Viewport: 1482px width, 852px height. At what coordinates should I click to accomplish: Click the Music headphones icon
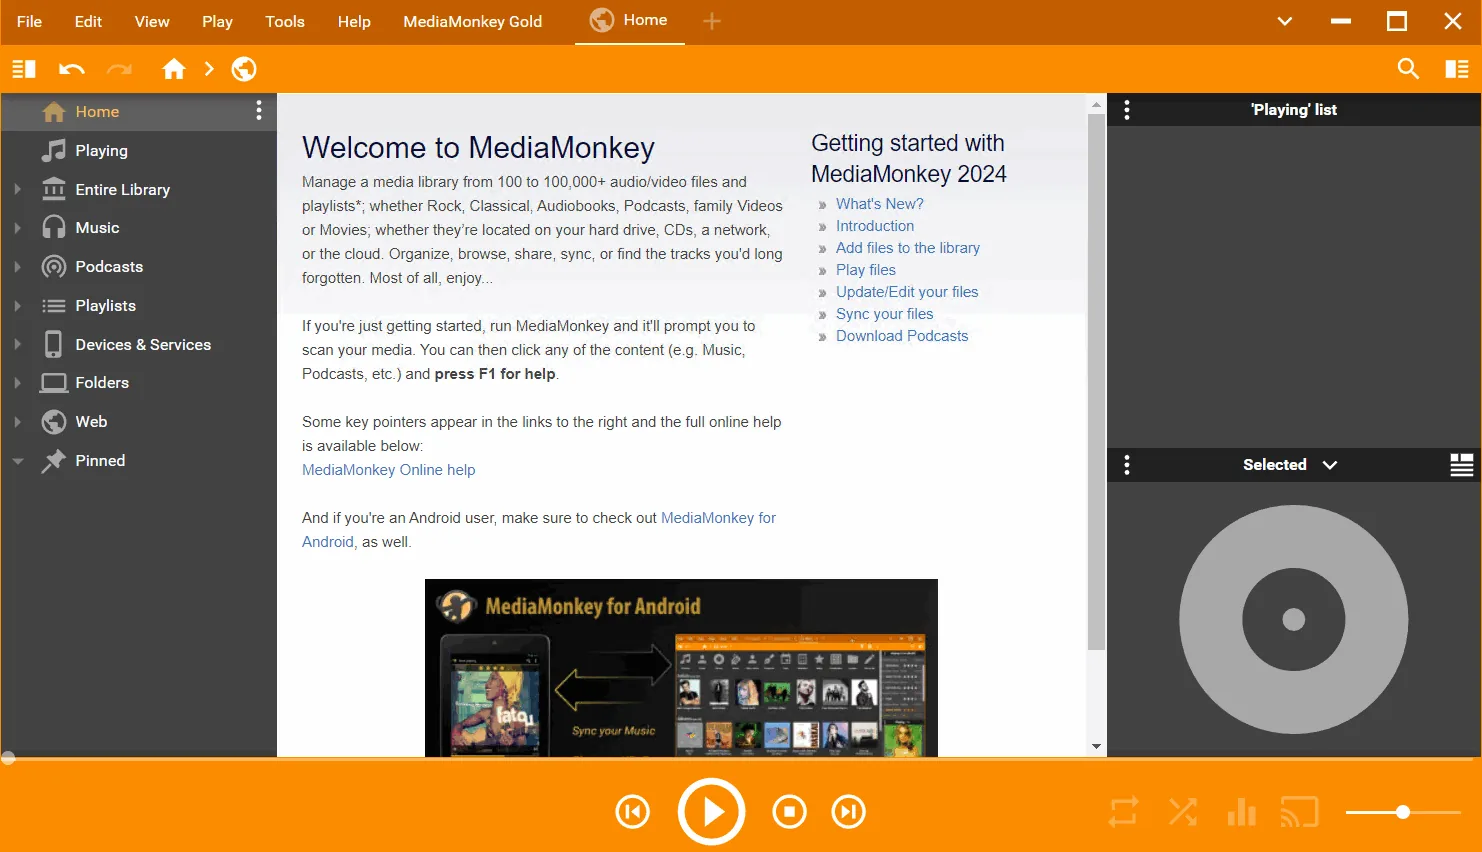(x=54, y=228)
